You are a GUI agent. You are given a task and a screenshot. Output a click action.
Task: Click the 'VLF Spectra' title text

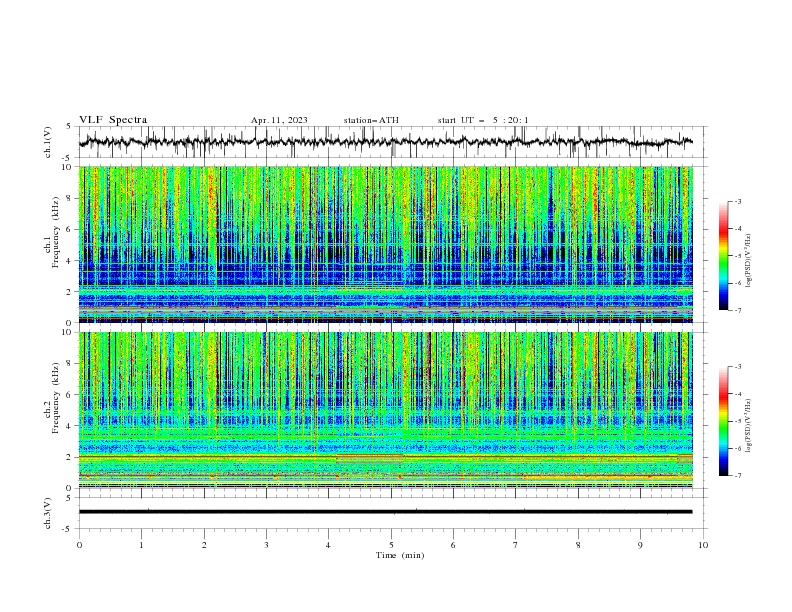(113, 120)
